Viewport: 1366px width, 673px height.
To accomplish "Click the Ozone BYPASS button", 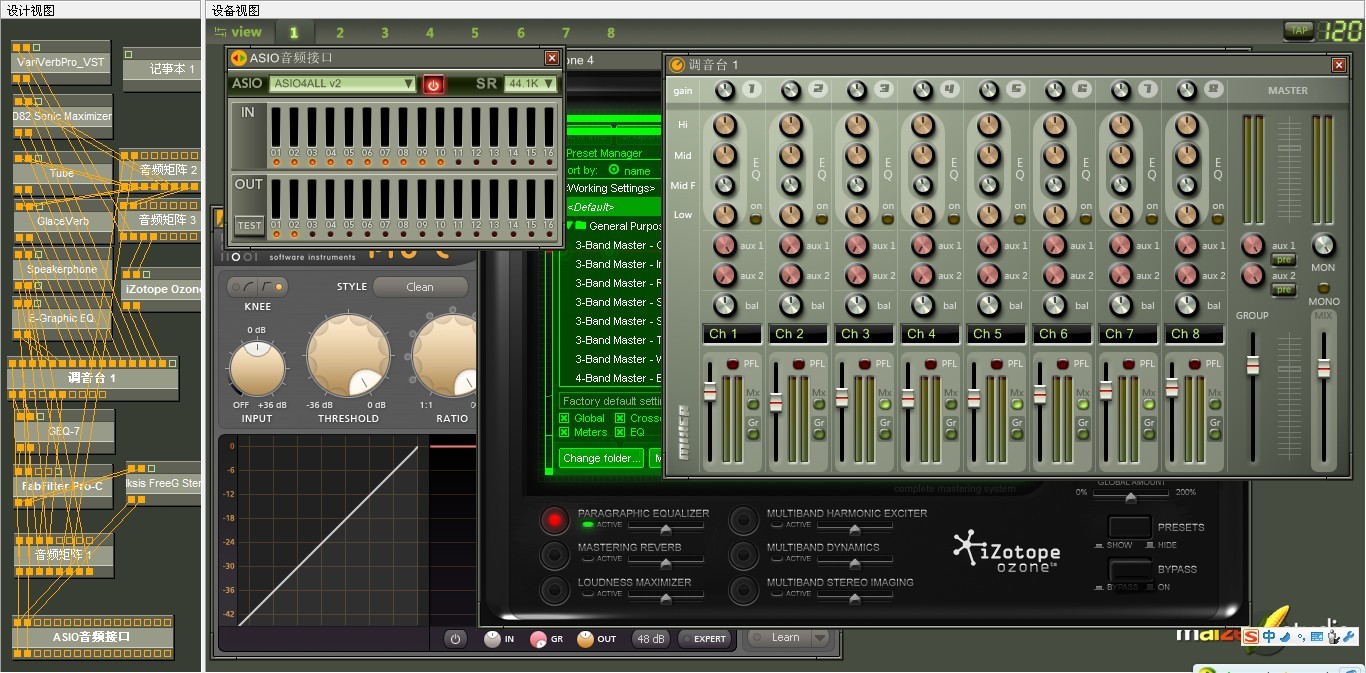I will pyautogui.click(x=1129, y=570).
